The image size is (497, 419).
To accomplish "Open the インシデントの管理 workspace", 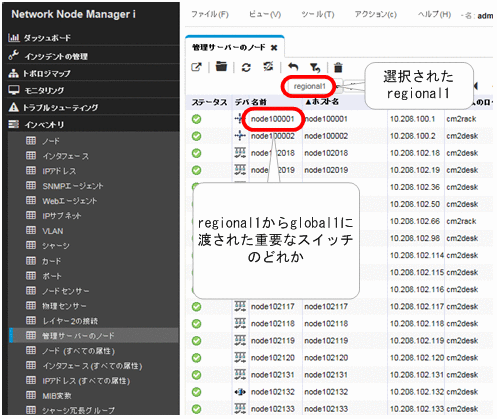I will pyautogui.click(x=56, y=56).
